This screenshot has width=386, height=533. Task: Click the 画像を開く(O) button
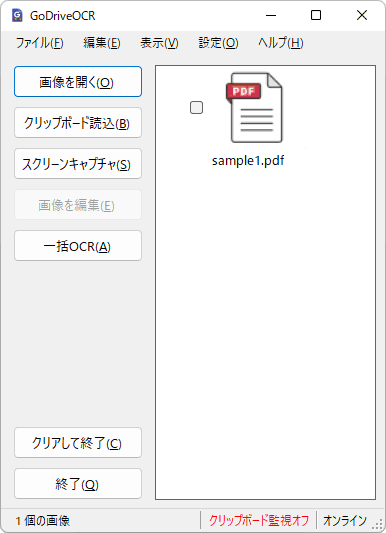pyautogui.click(x=78, y=82)
